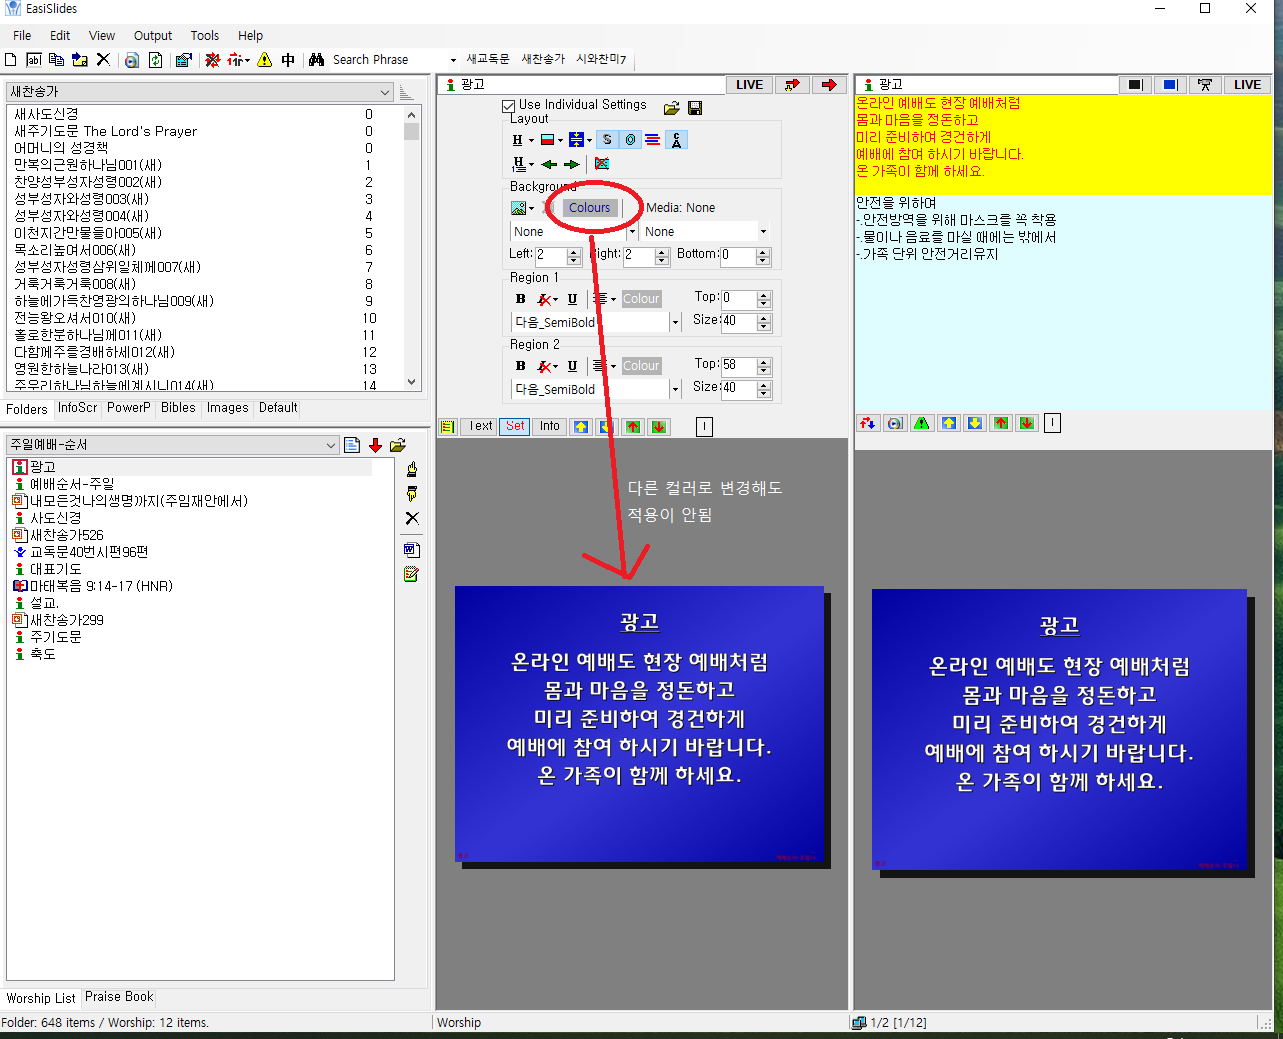Click the binoculars Find icon
The image size is (1283, 1039).
click(316, 60)
